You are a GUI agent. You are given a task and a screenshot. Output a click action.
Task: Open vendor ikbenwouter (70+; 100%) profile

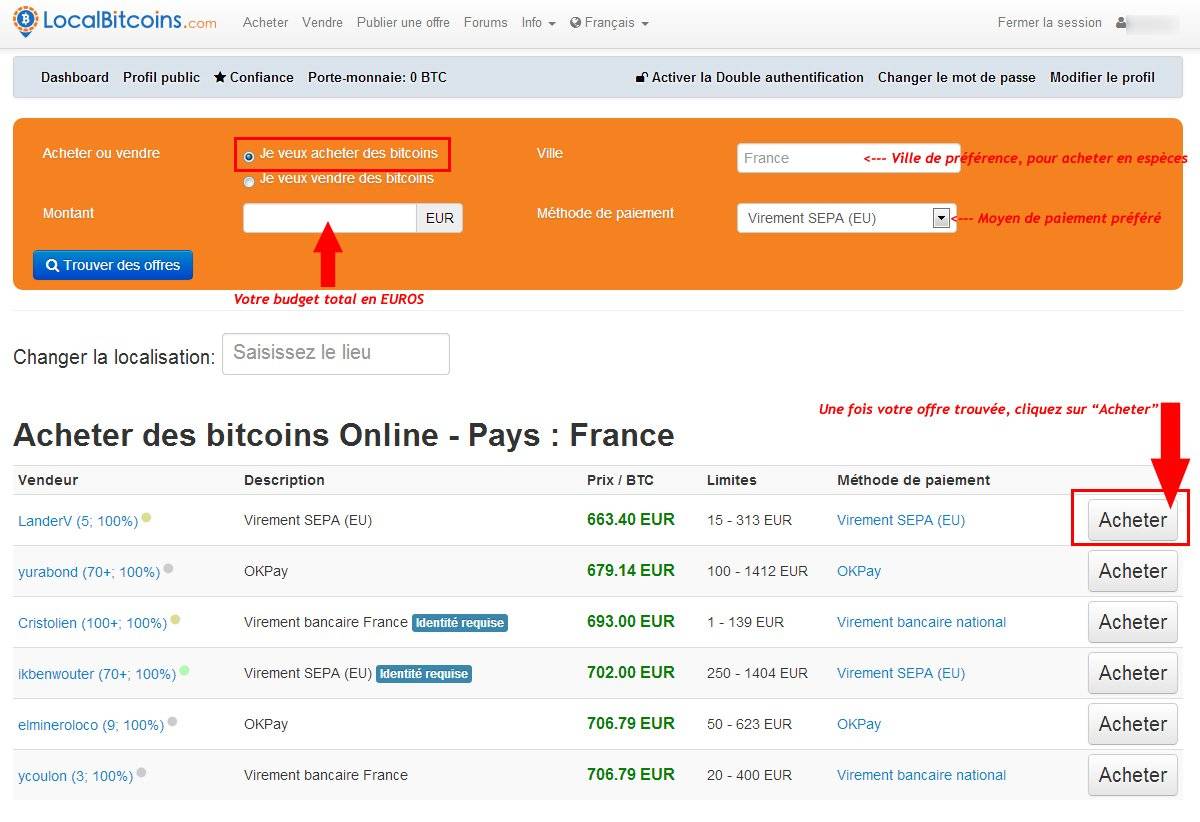click(97, 674)
